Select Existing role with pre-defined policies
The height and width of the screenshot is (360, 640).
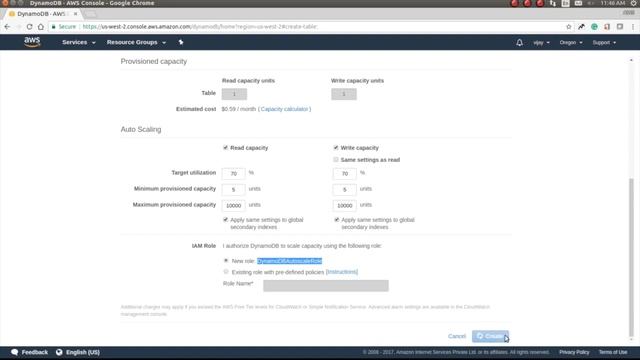click(x=226, y=271)
